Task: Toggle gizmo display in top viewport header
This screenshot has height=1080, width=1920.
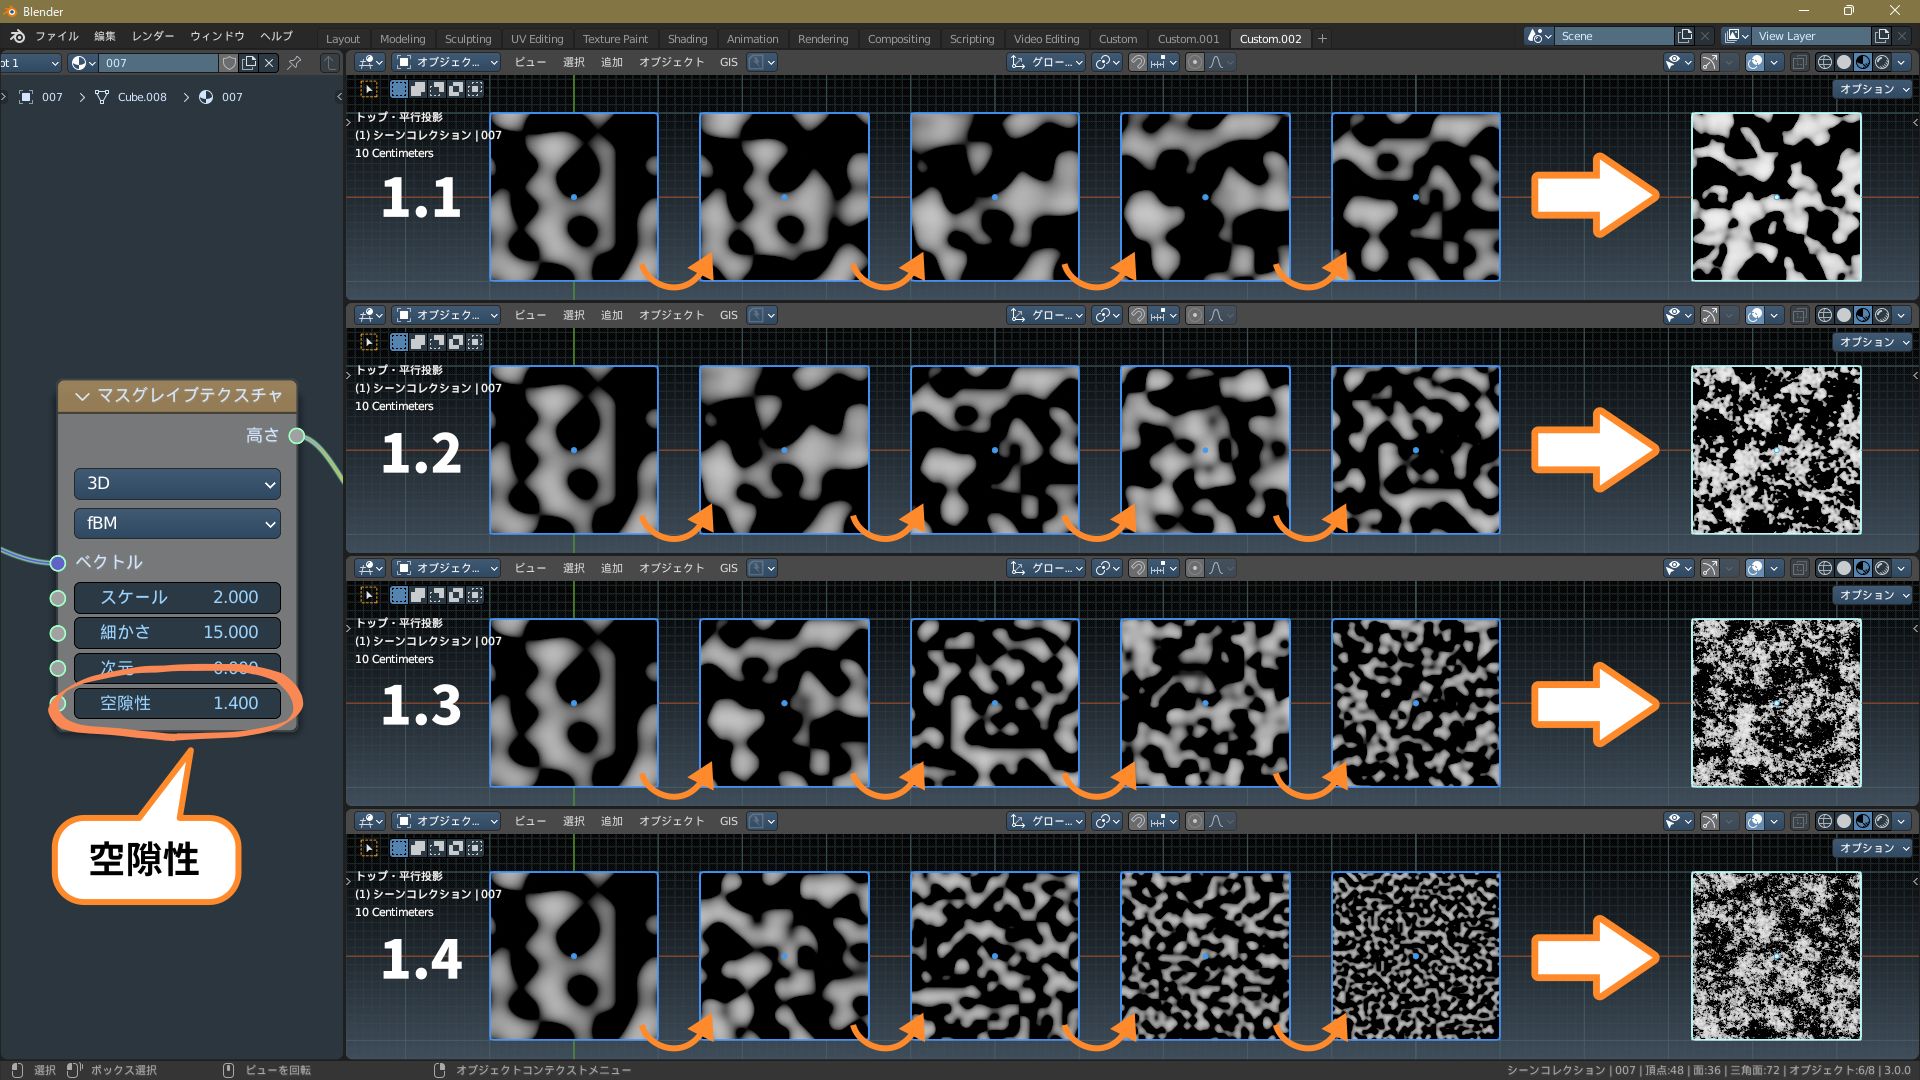Action: [x=1710, y=62]
